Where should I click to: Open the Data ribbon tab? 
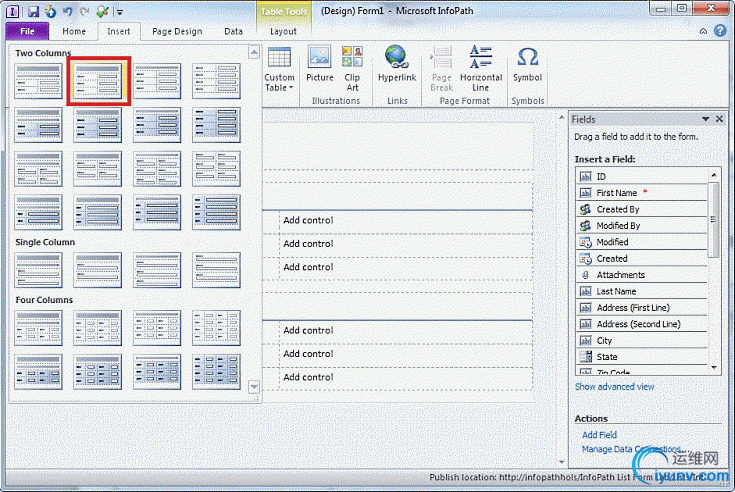(233, 31)
